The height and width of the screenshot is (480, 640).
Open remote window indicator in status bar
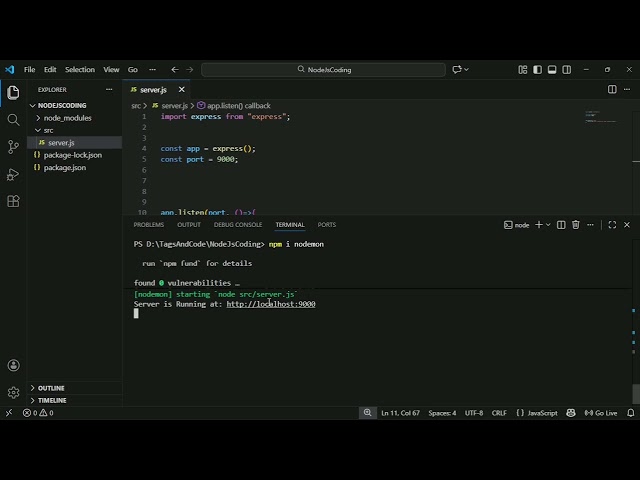point(9,413)
